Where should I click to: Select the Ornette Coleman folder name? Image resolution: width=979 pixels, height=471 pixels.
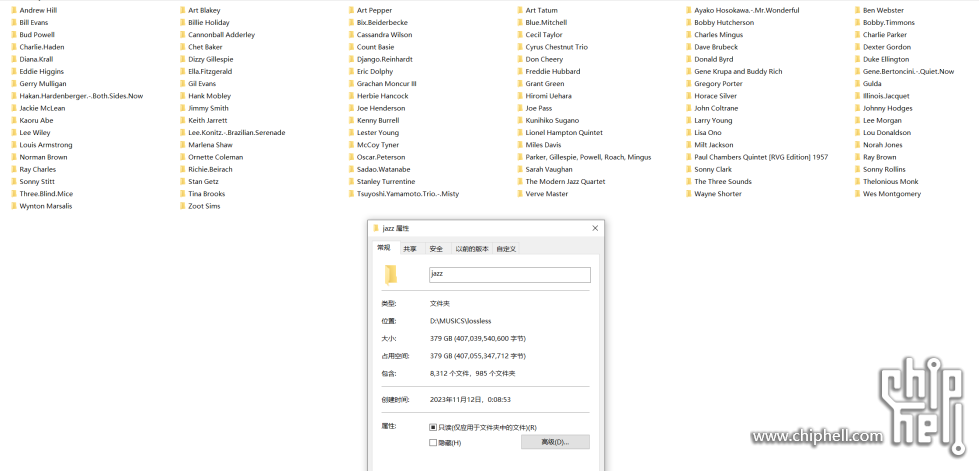click(x=215, y=157)
